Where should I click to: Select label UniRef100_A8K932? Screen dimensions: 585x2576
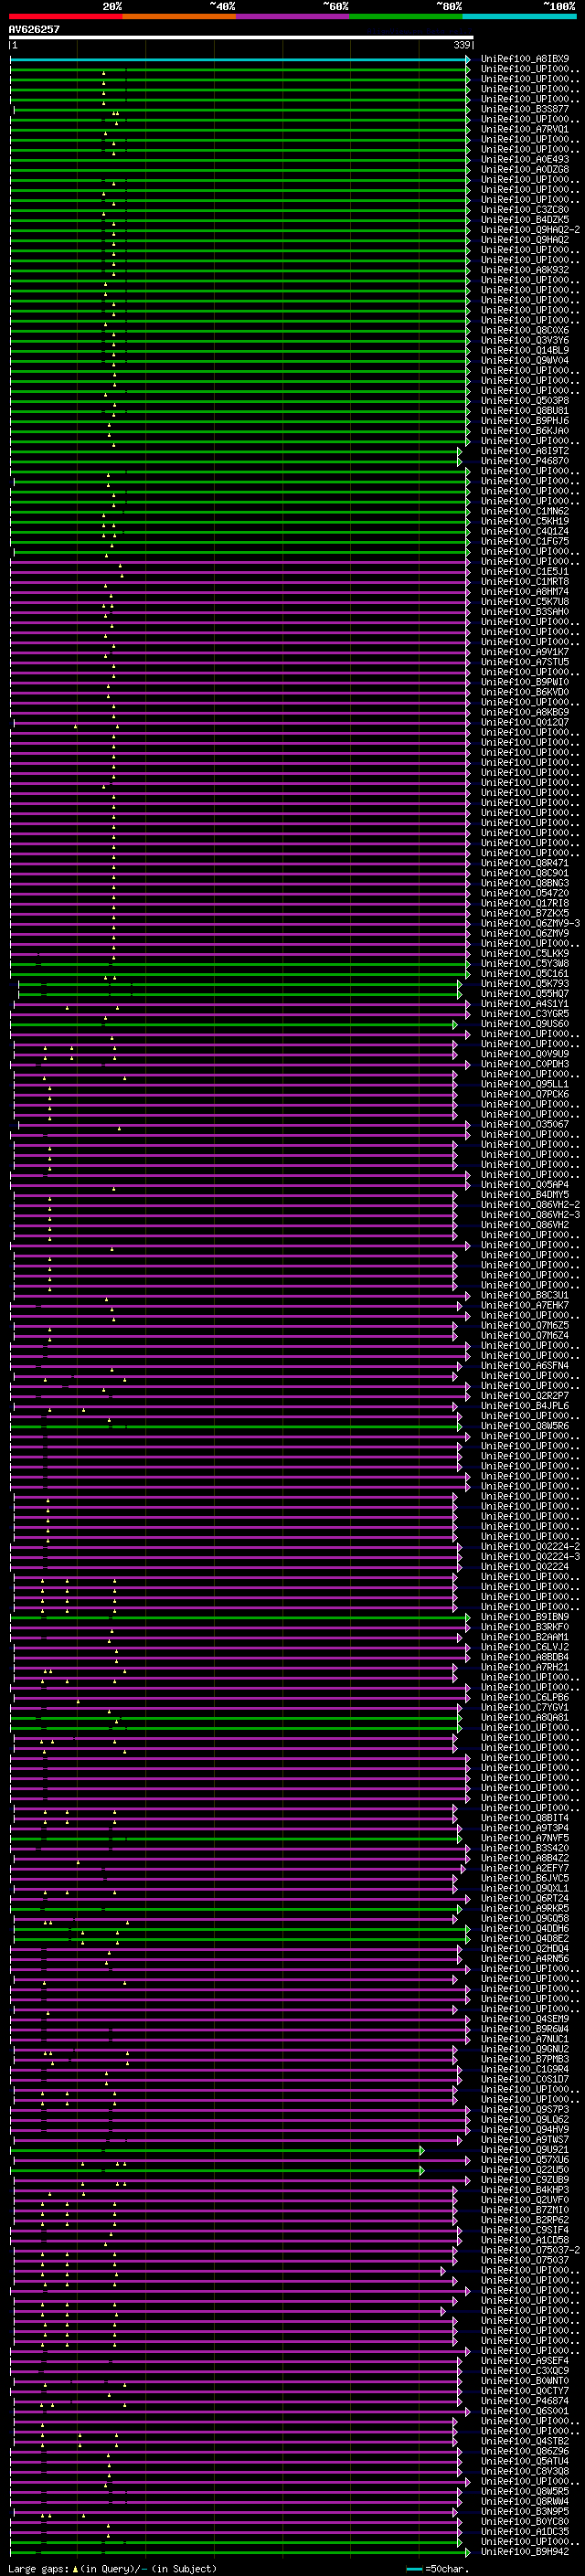click(x=525, y=270)
